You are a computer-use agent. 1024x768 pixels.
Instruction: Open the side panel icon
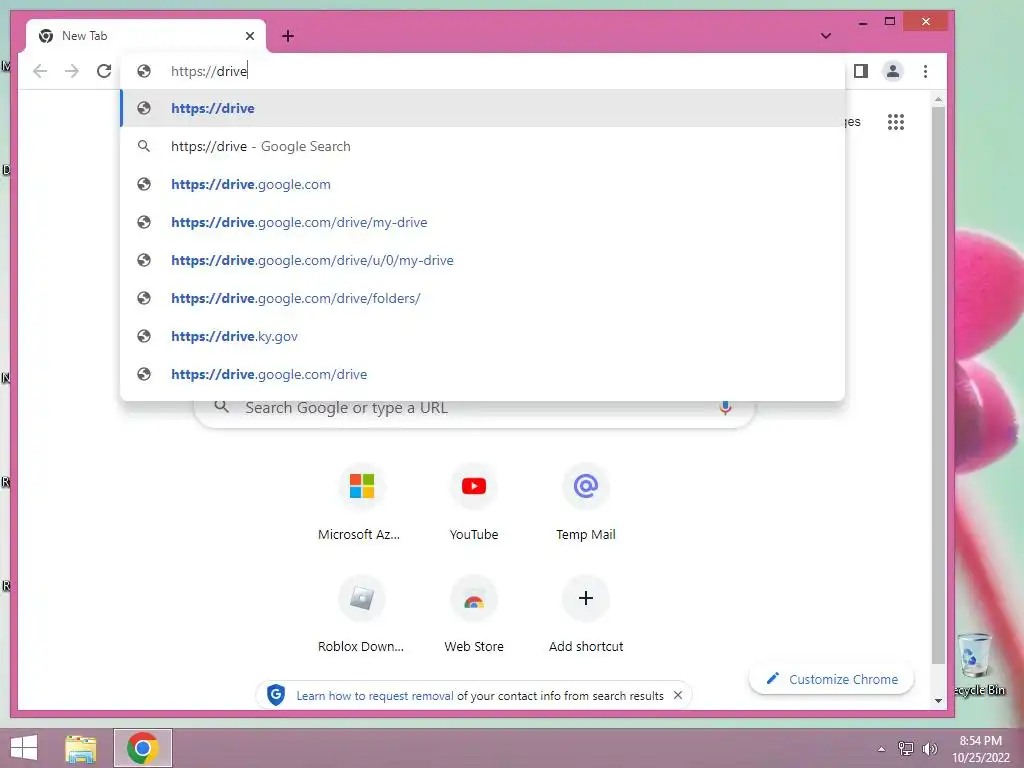(861, 71)
